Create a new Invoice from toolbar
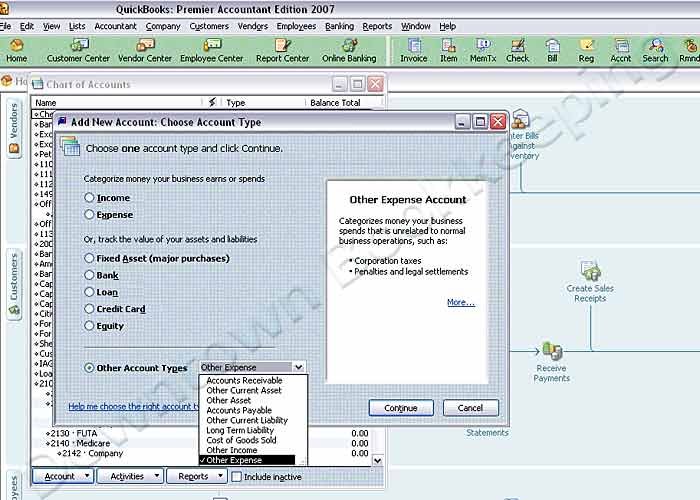700x500 pixels. pos(413,50)
